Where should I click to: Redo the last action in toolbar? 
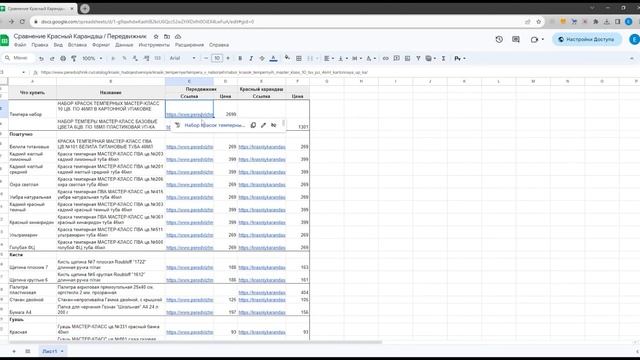coord(52,58)
